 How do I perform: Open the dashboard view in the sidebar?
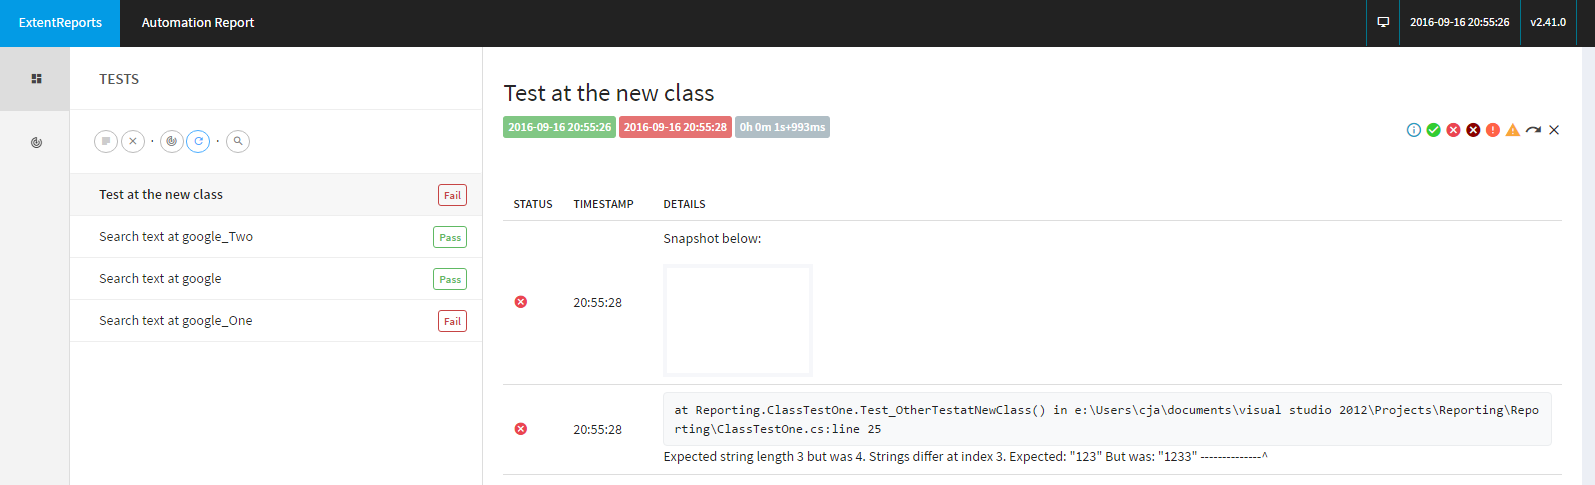coord(36,143)
